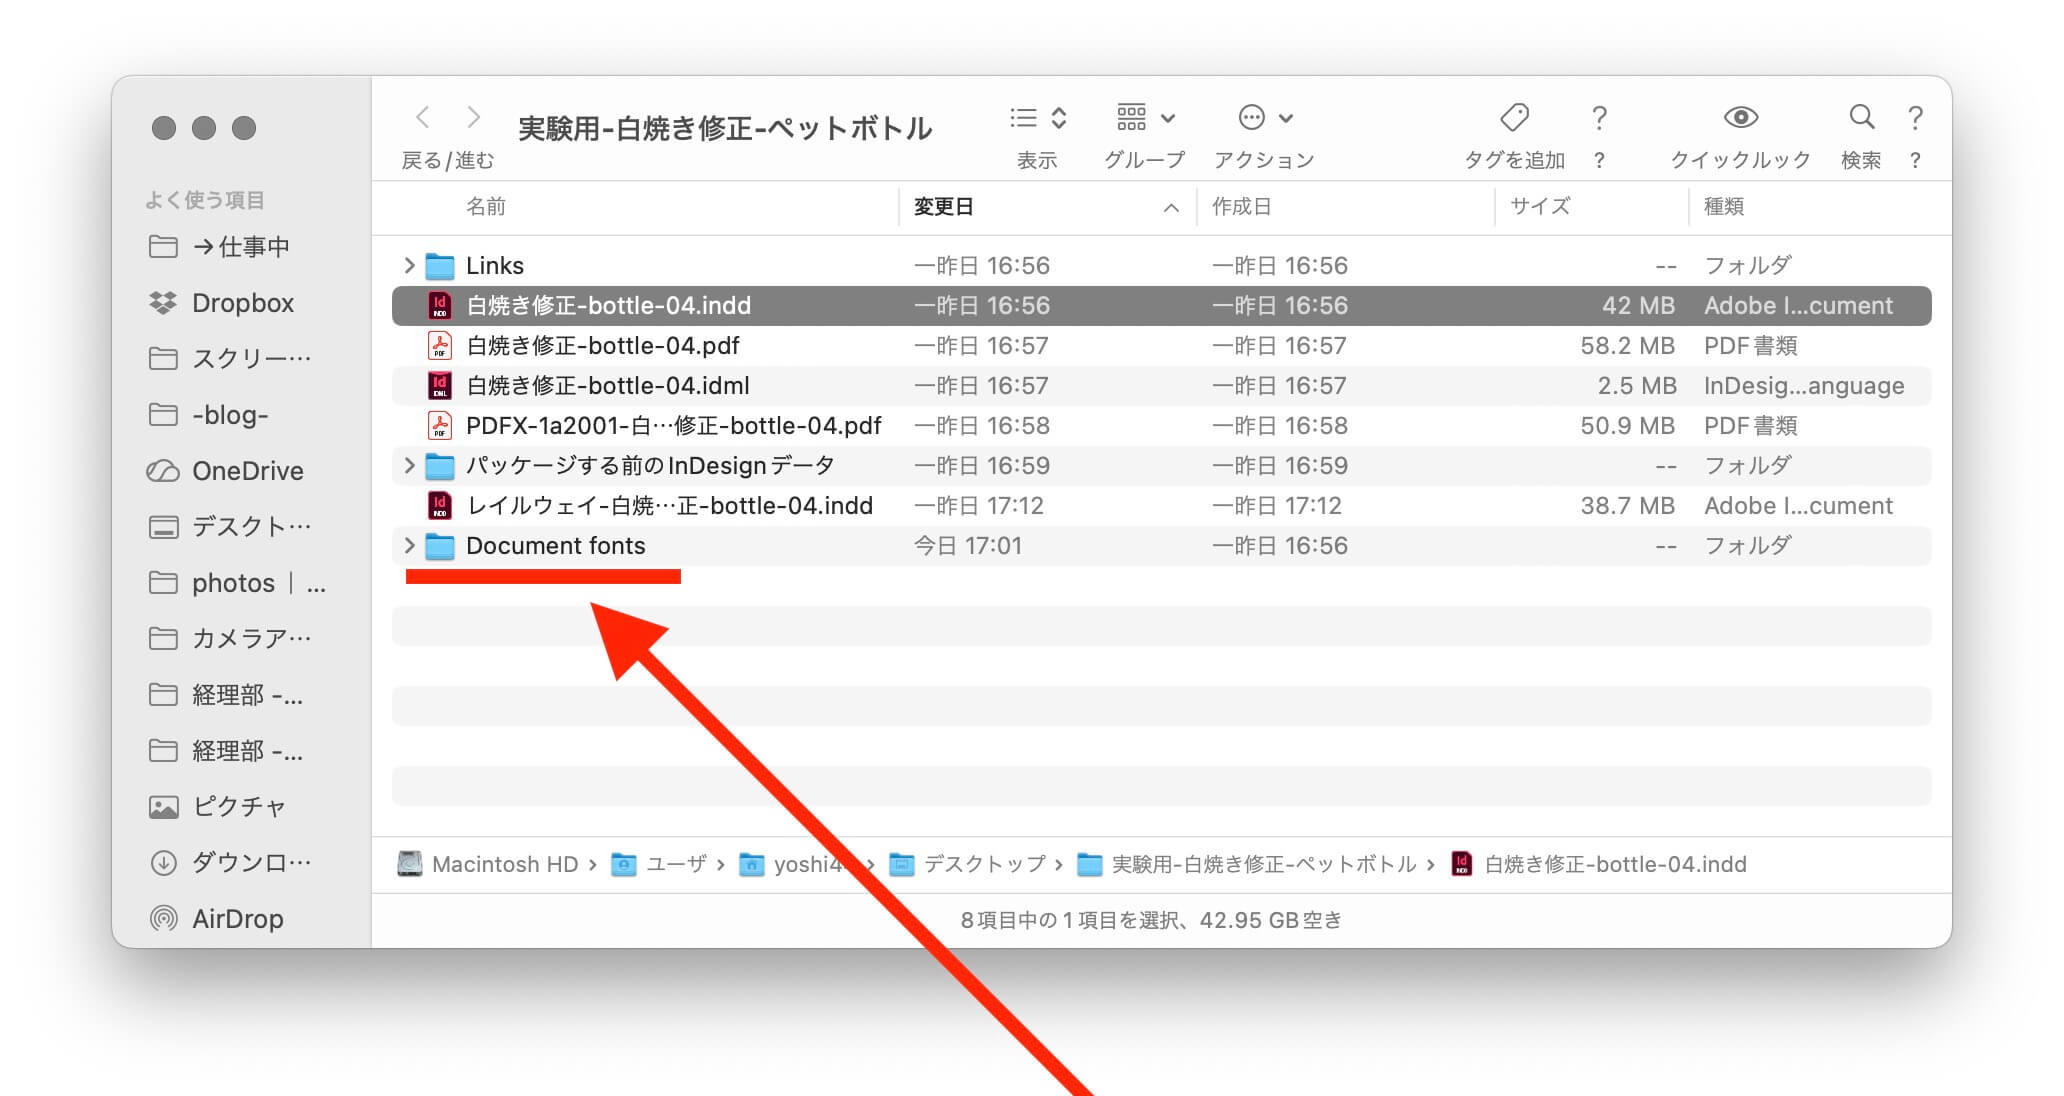2064x1096 pixels.
Task: Go forward with the right chevron
Action: coord(474,118)
